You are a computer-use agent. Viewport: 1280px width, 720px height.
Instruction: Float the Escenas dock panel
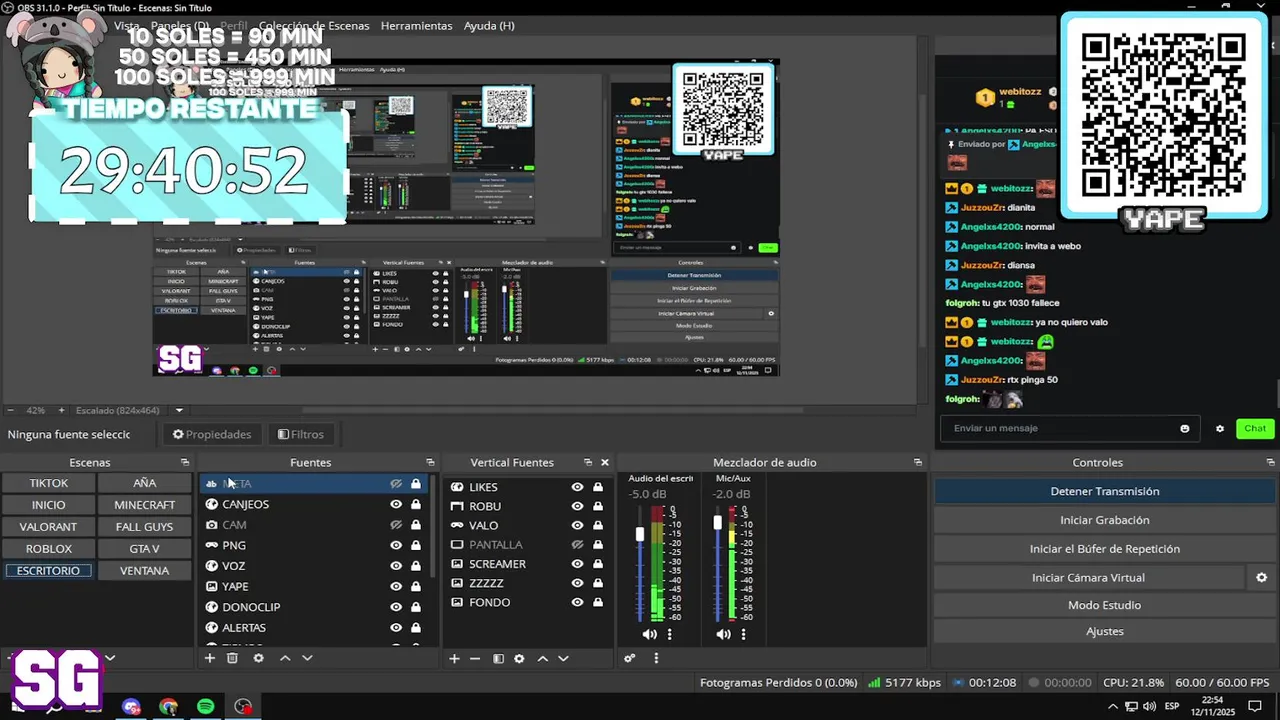(185, 462)
